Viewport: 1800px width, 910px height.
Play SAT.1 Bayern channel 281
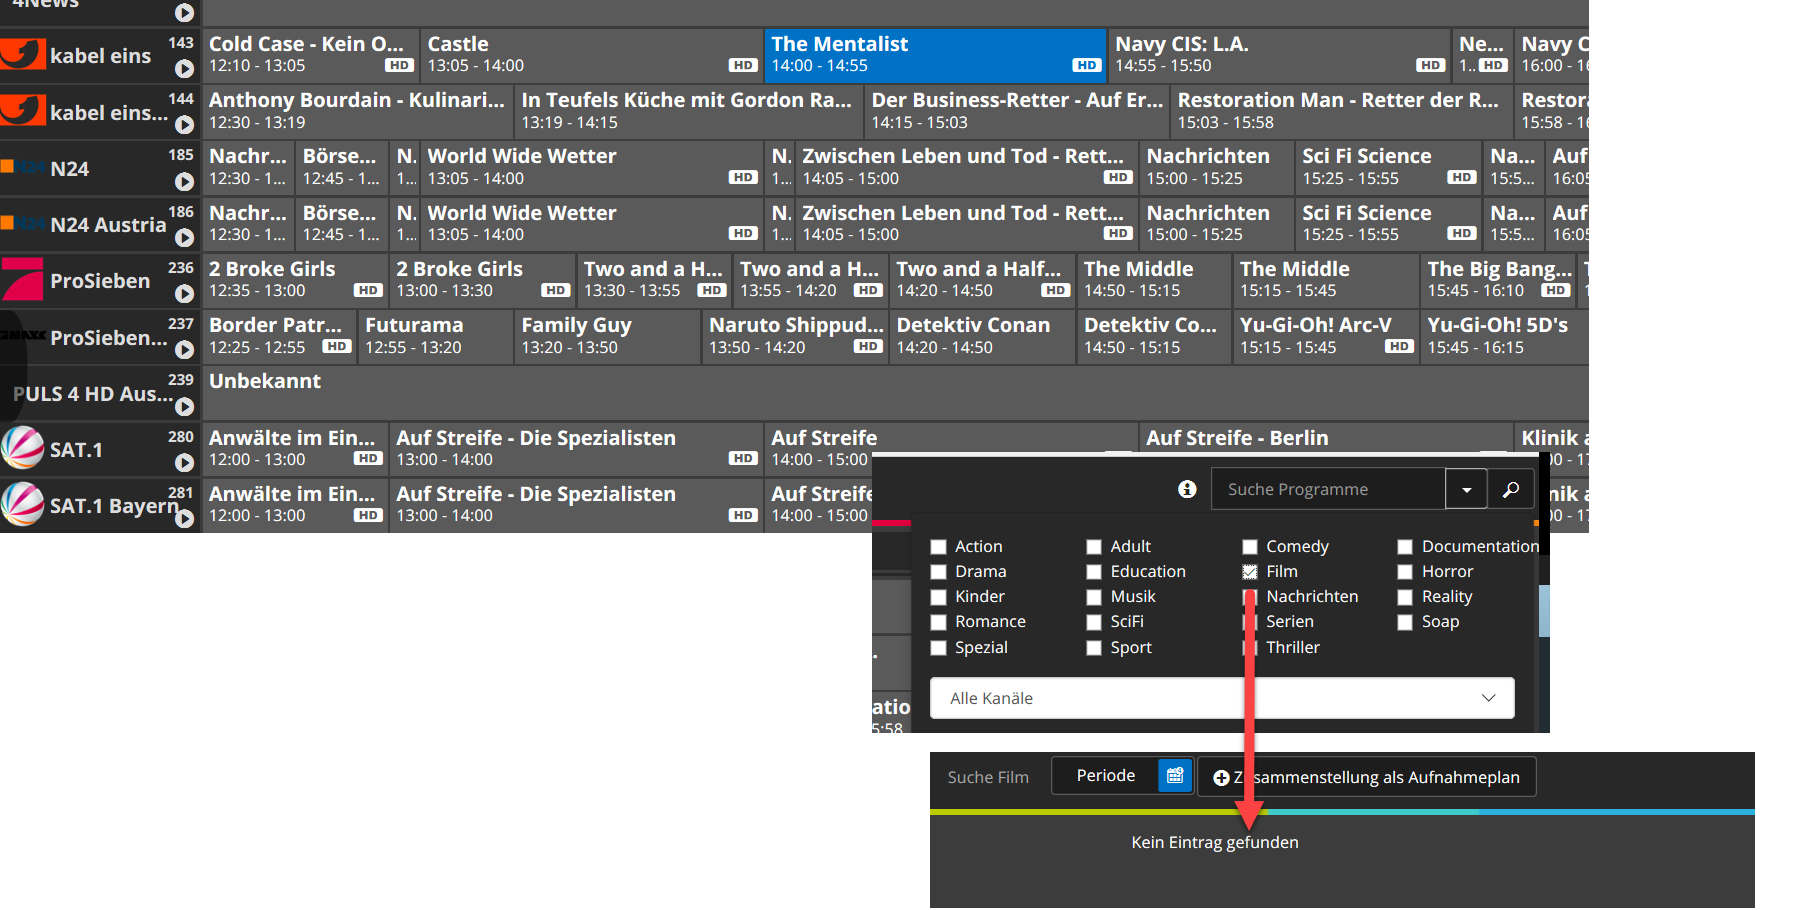click(184, 519)
